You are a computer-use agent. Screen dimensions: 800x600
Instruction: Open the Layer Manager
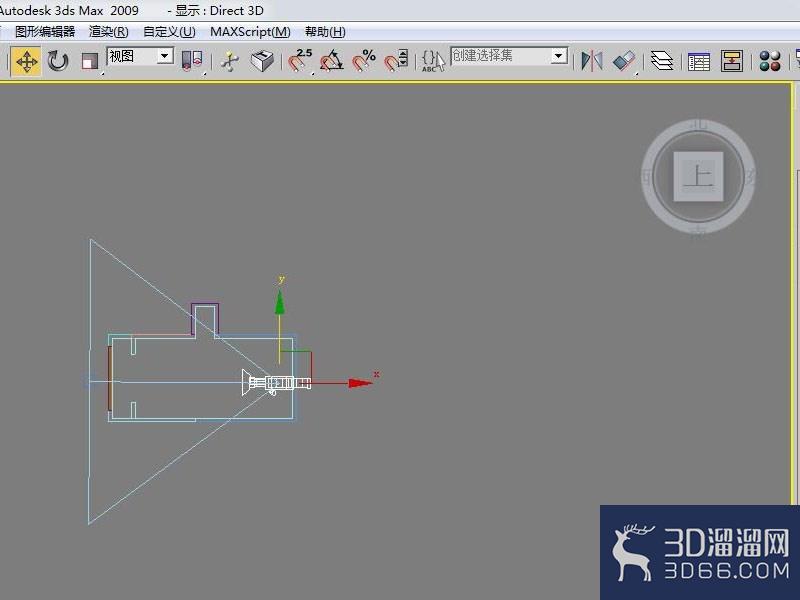662,61
